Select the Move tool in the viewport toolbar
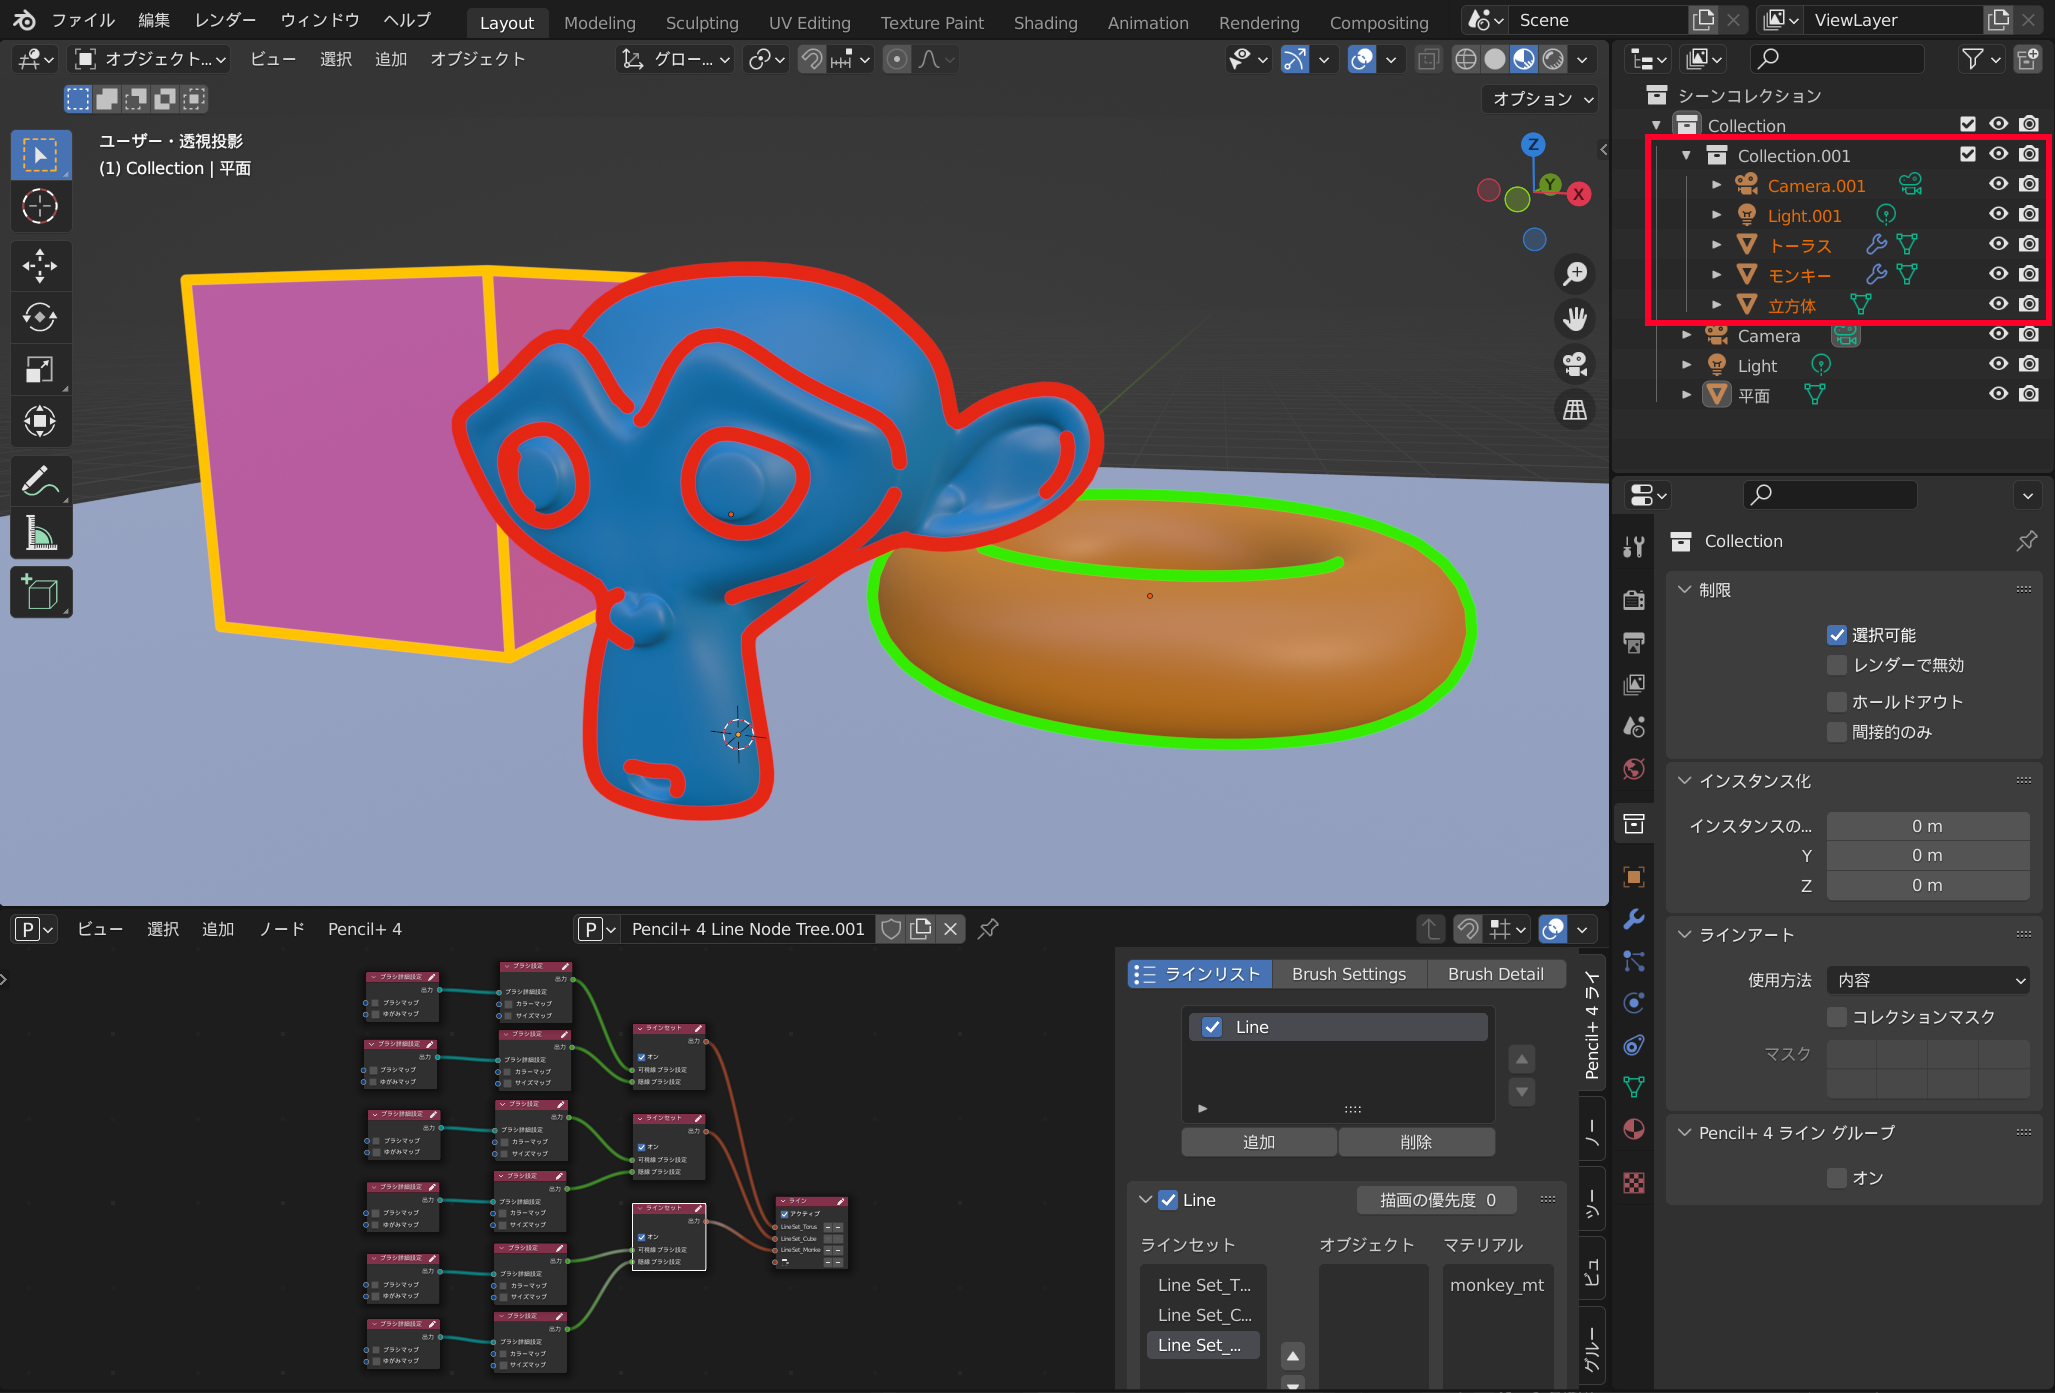 click(40, 266)
